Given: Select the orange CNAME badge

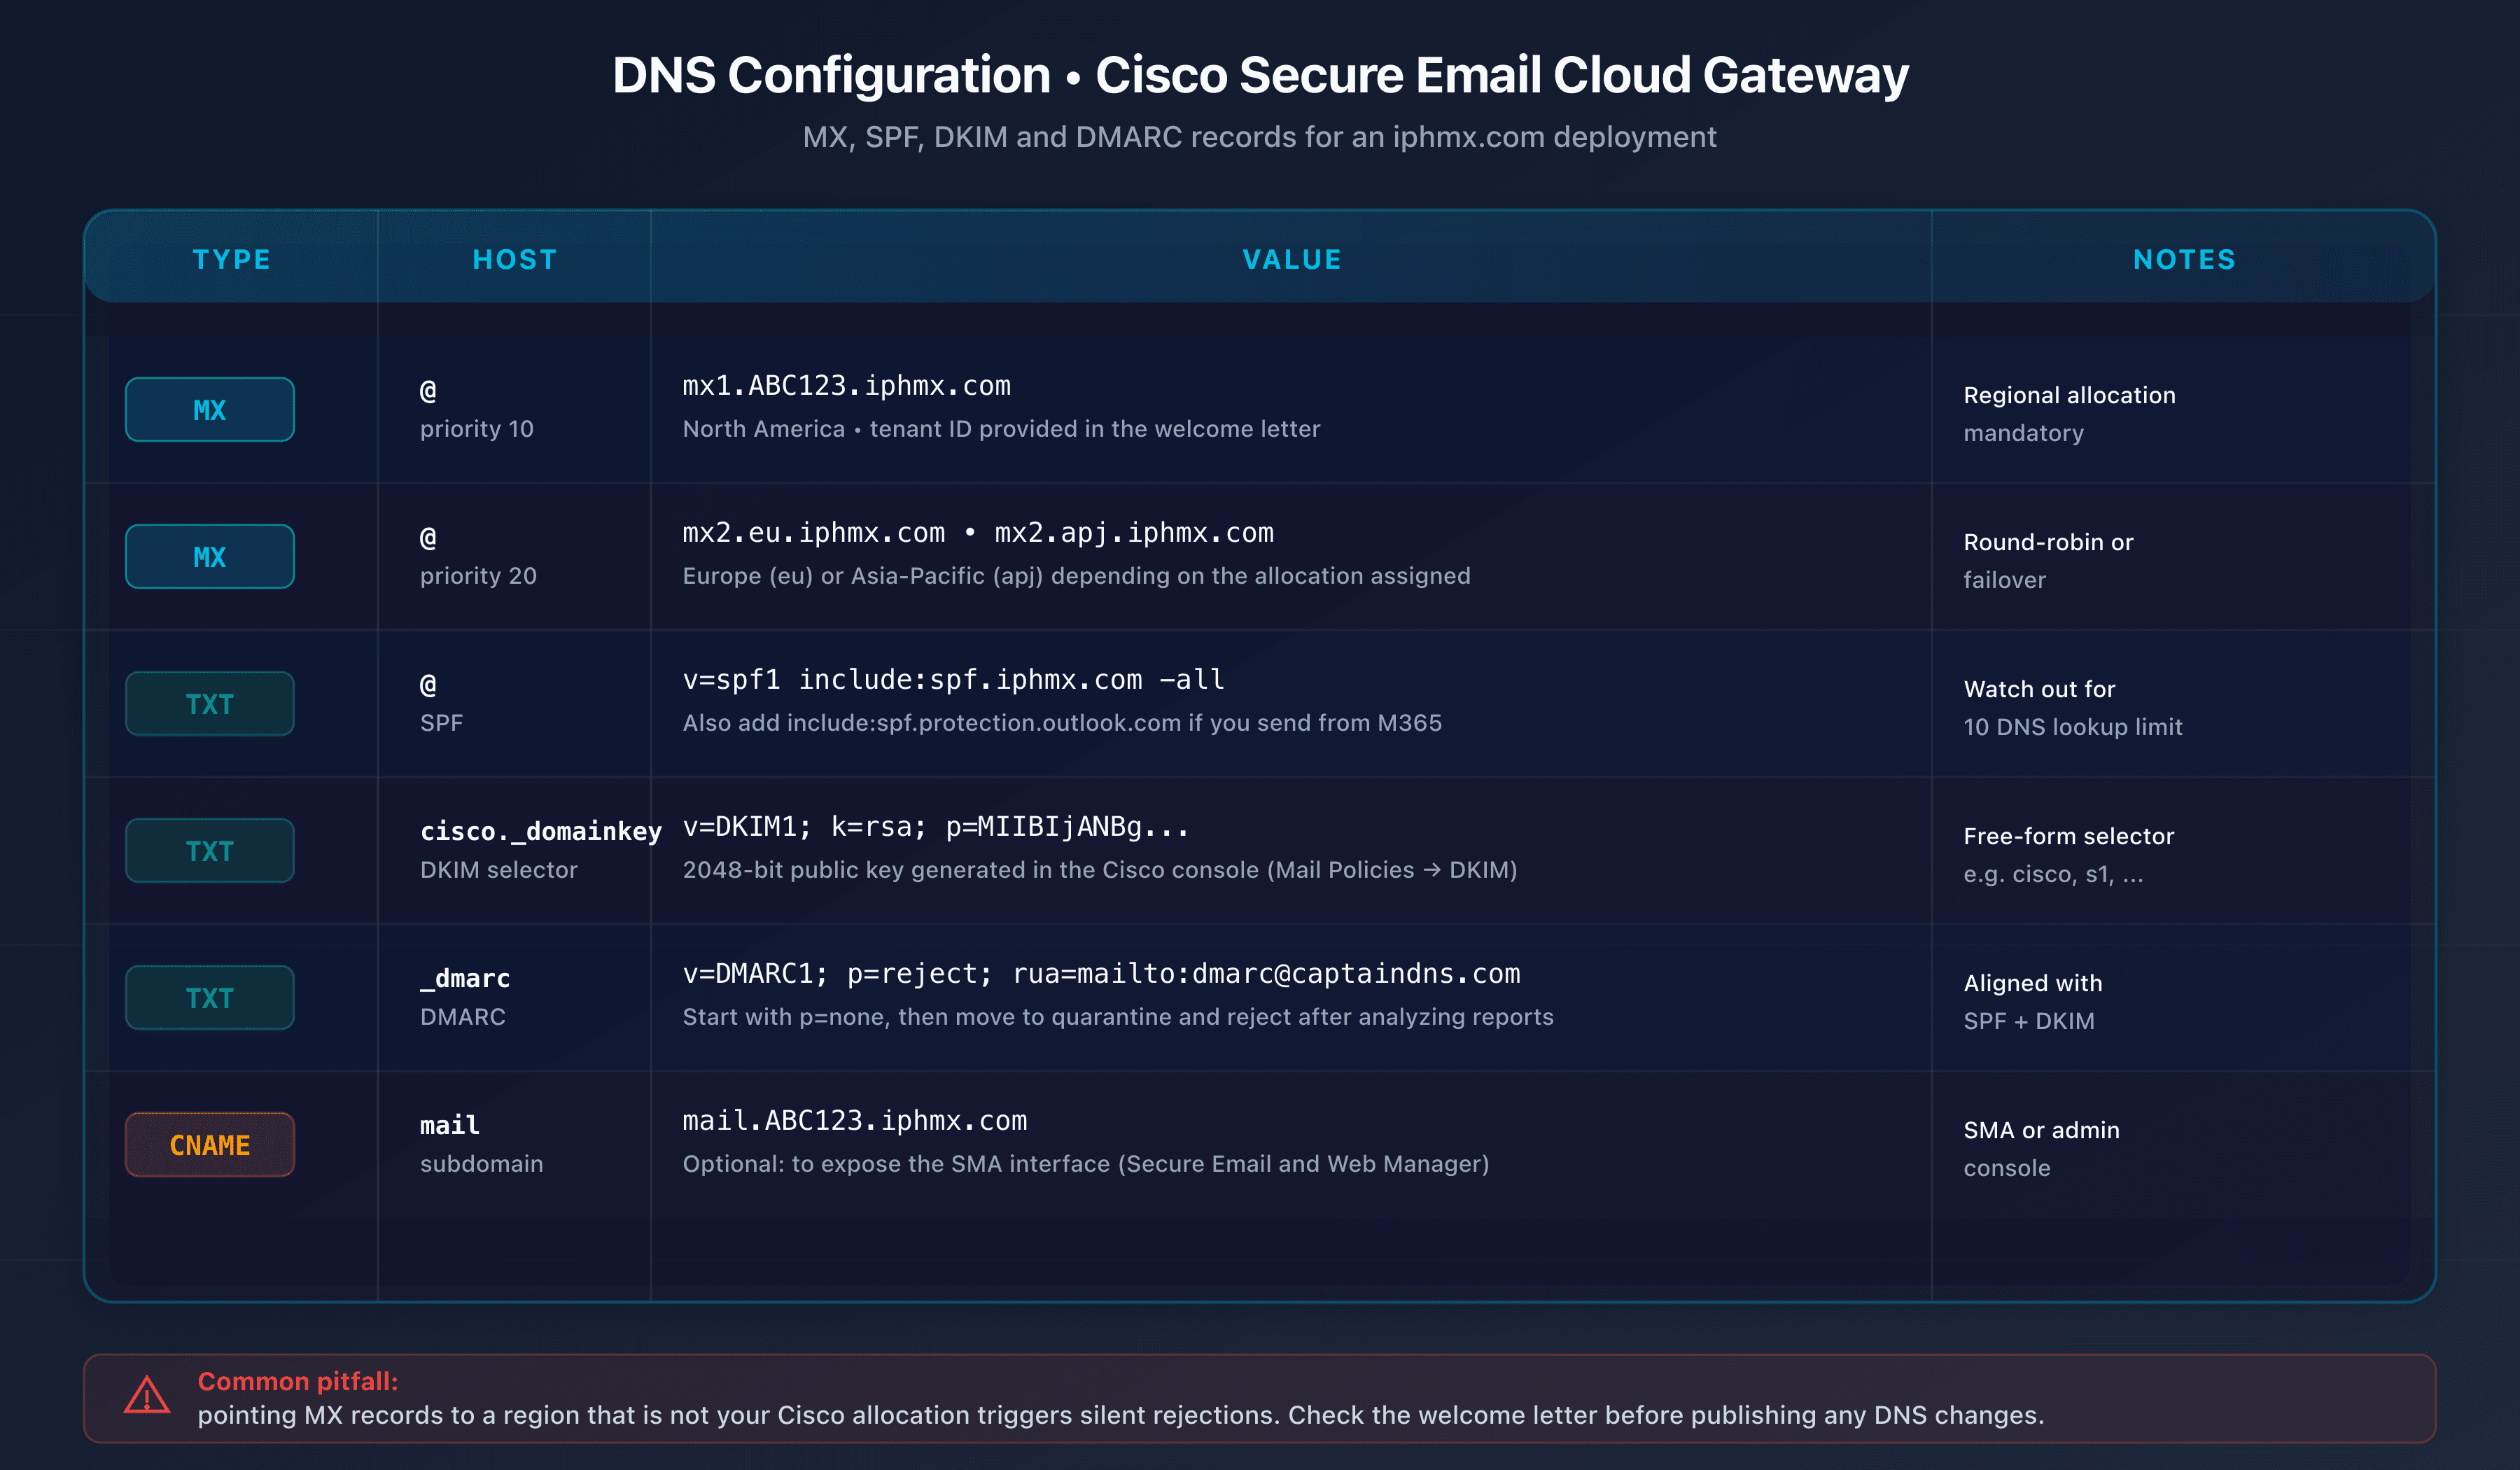Looking at the screenshot, I should [209, 1144].
